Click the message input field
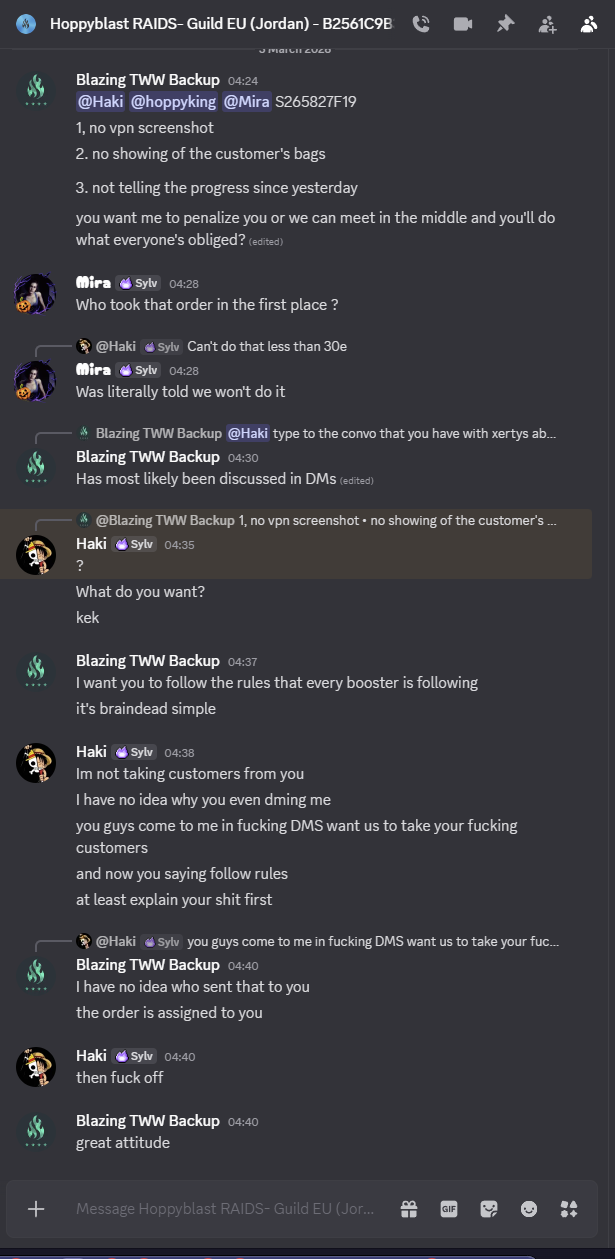 click(230, 1209)
